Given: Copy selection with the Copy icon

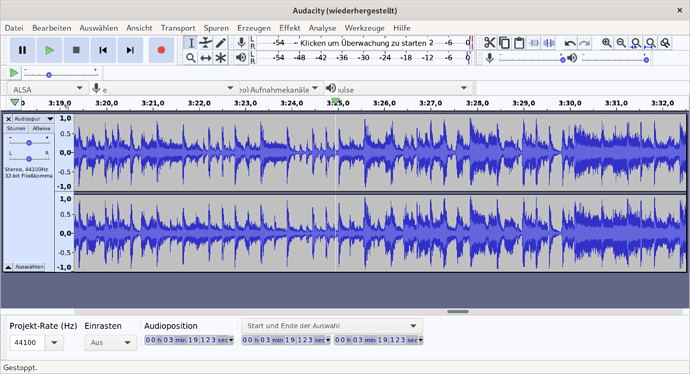Looking at the screenshot, I should click(504, 43).
